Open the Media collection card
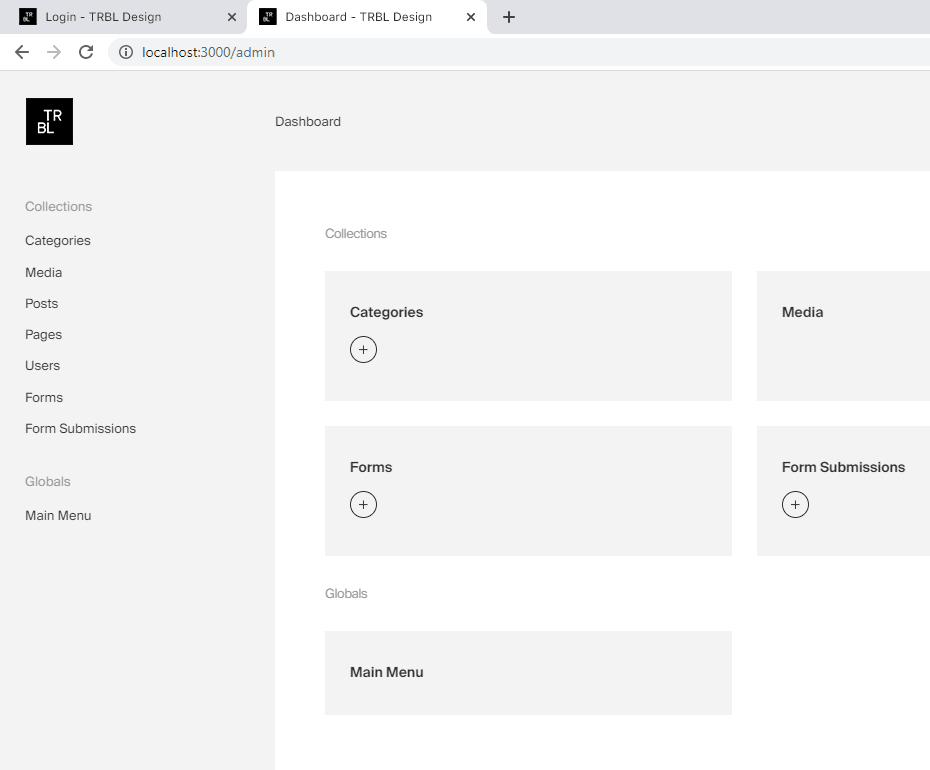 click(x=843, y=336)
